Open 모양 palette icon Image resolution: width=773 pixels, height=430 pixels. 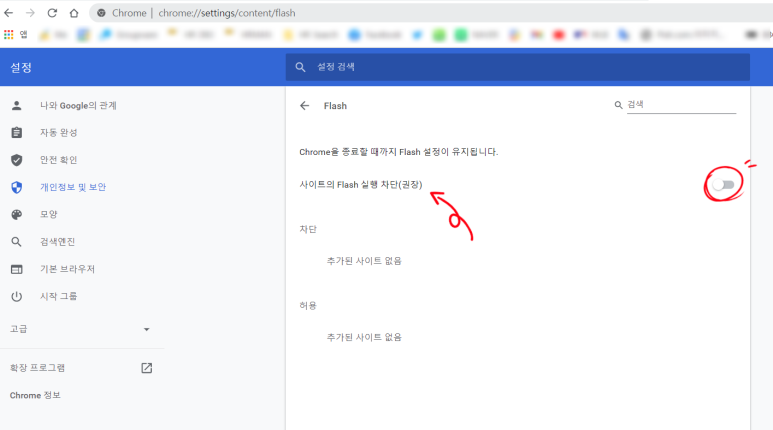tap(17, 215)
